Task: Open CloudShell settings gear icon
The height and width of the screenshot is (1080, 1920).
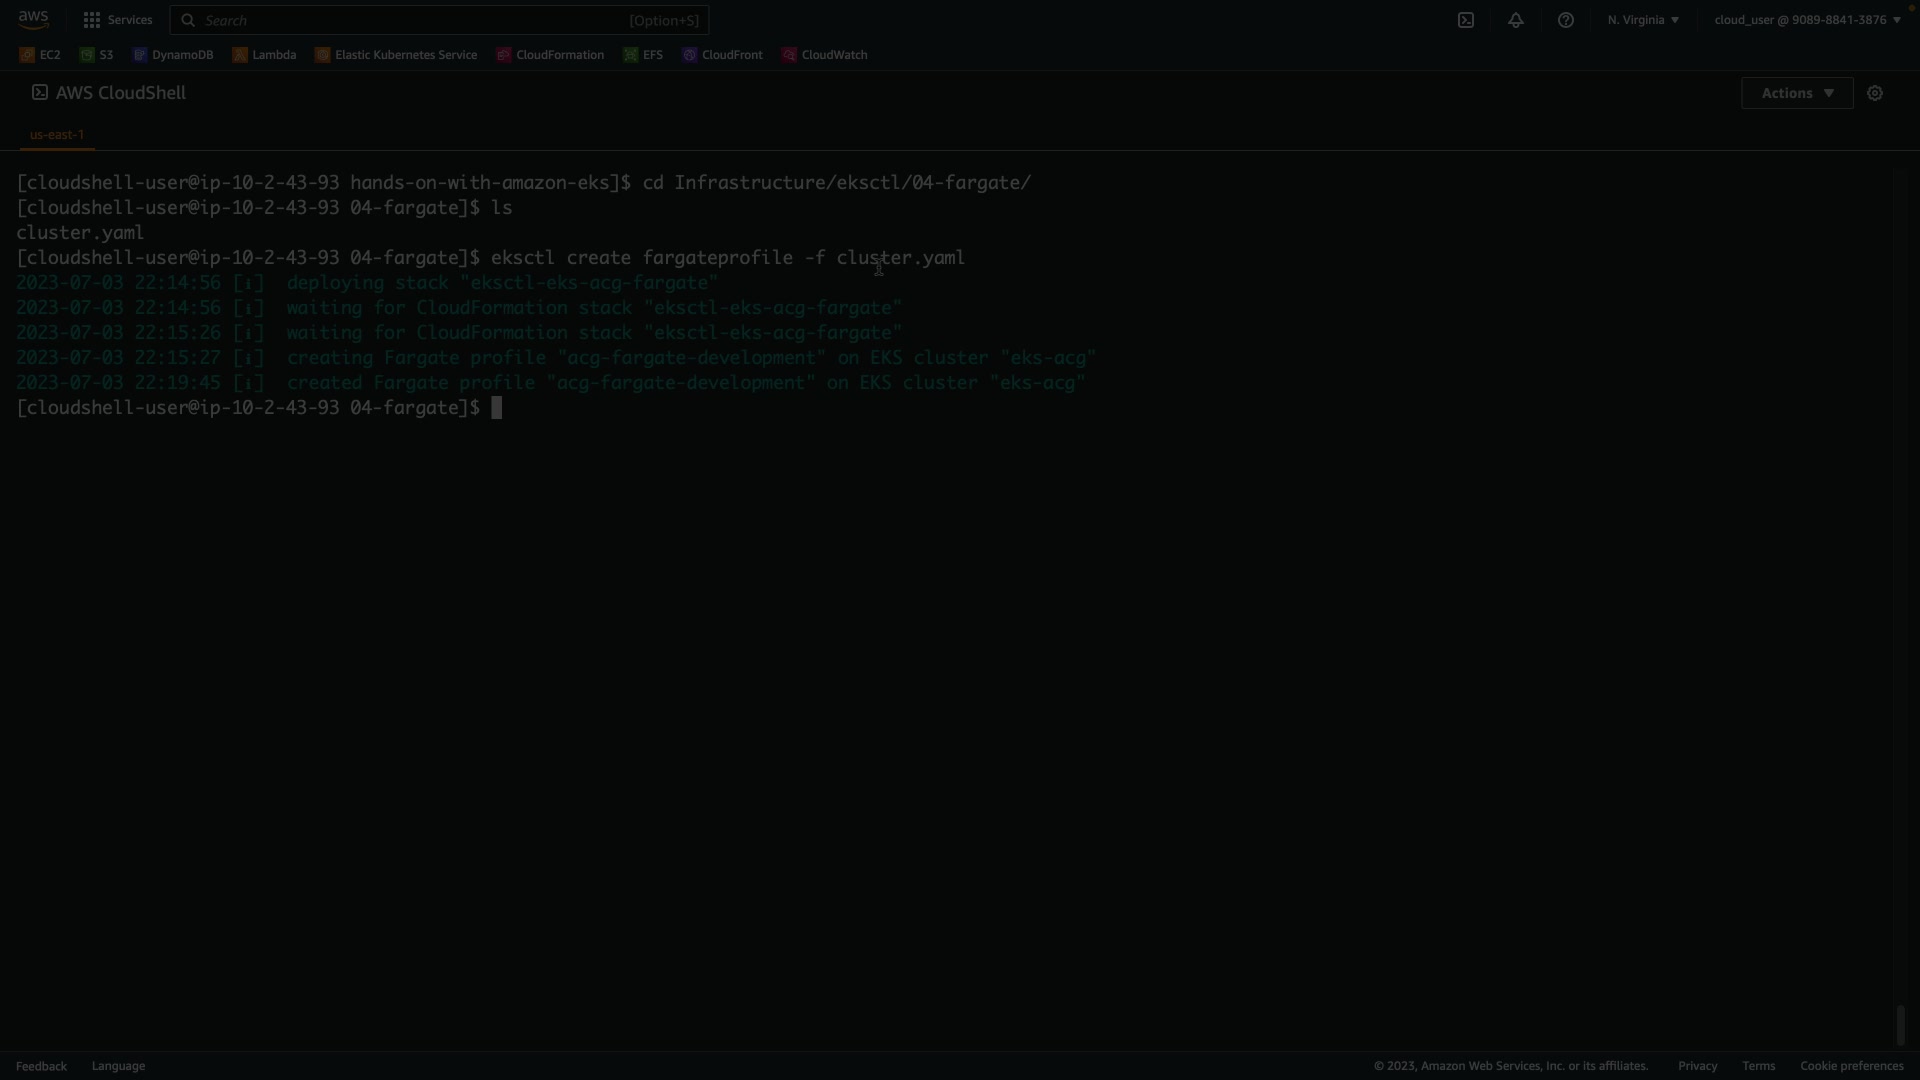Action: click(x=1875, y=93)
